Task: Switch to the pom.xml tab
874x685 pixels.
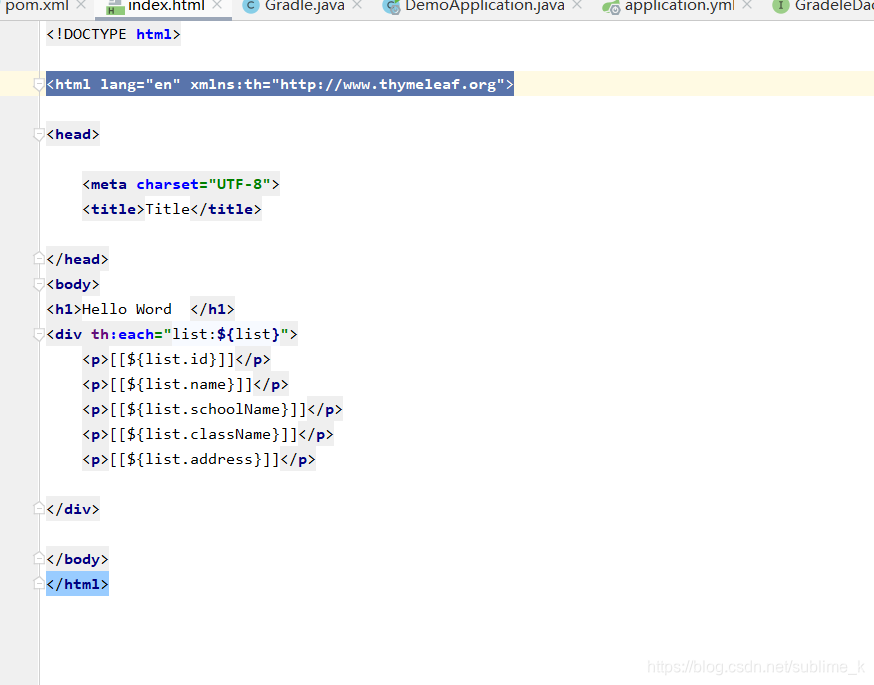Action: click(x=37, y=6)
